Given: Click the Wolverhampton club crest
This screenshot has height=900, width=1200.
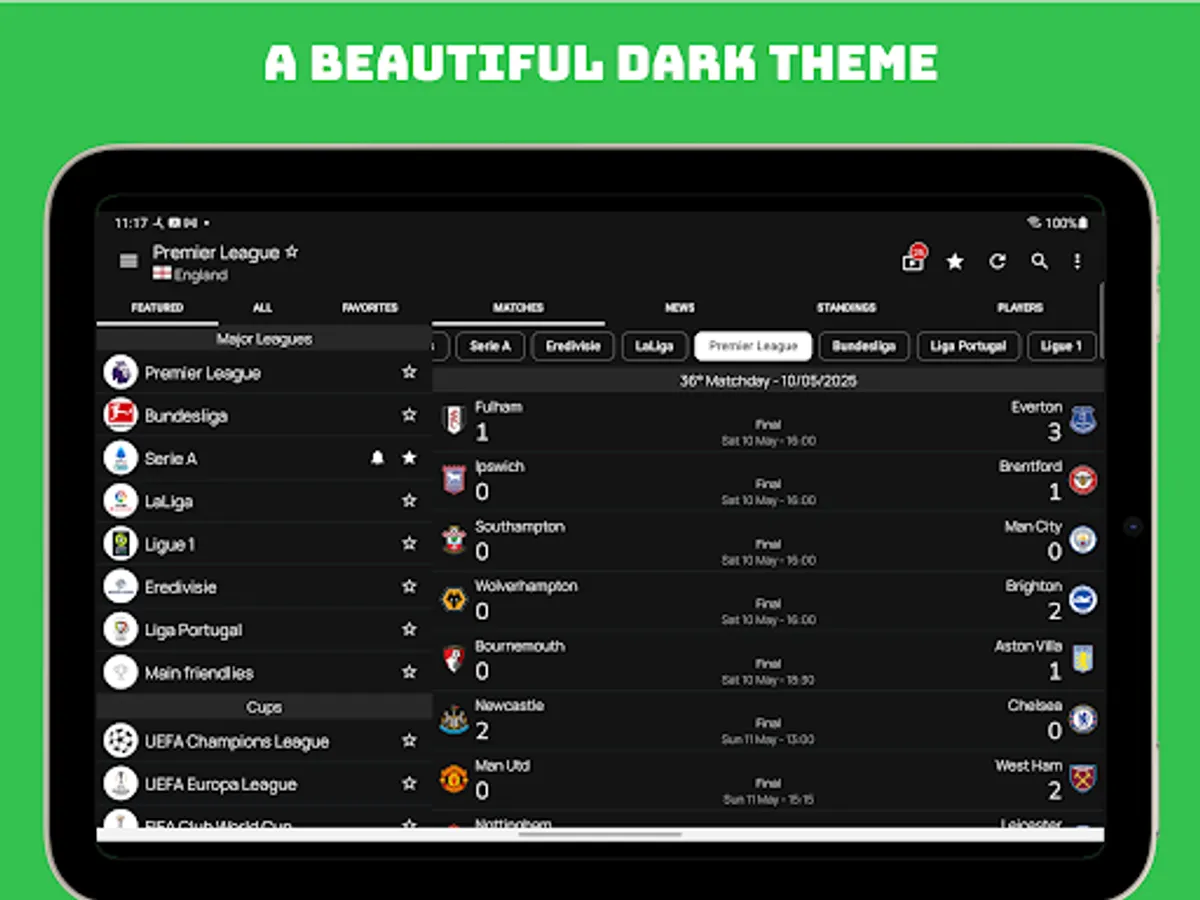Looking at the screenshot, I should (454, 600).
